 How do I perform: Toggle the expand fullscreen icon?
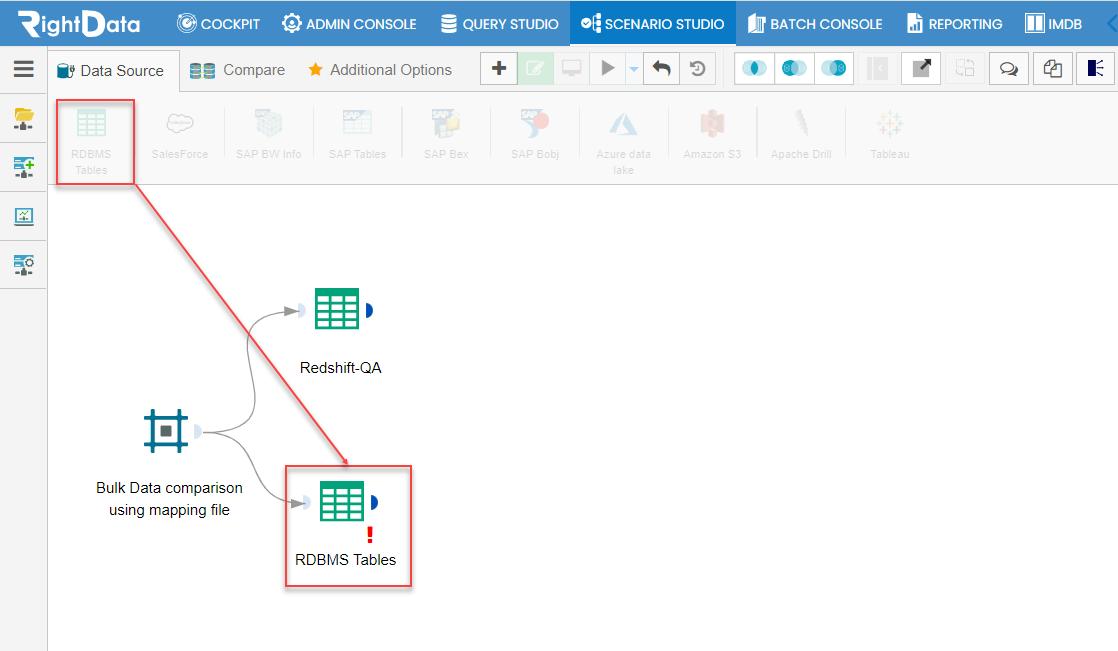click(x=920, y=69)
